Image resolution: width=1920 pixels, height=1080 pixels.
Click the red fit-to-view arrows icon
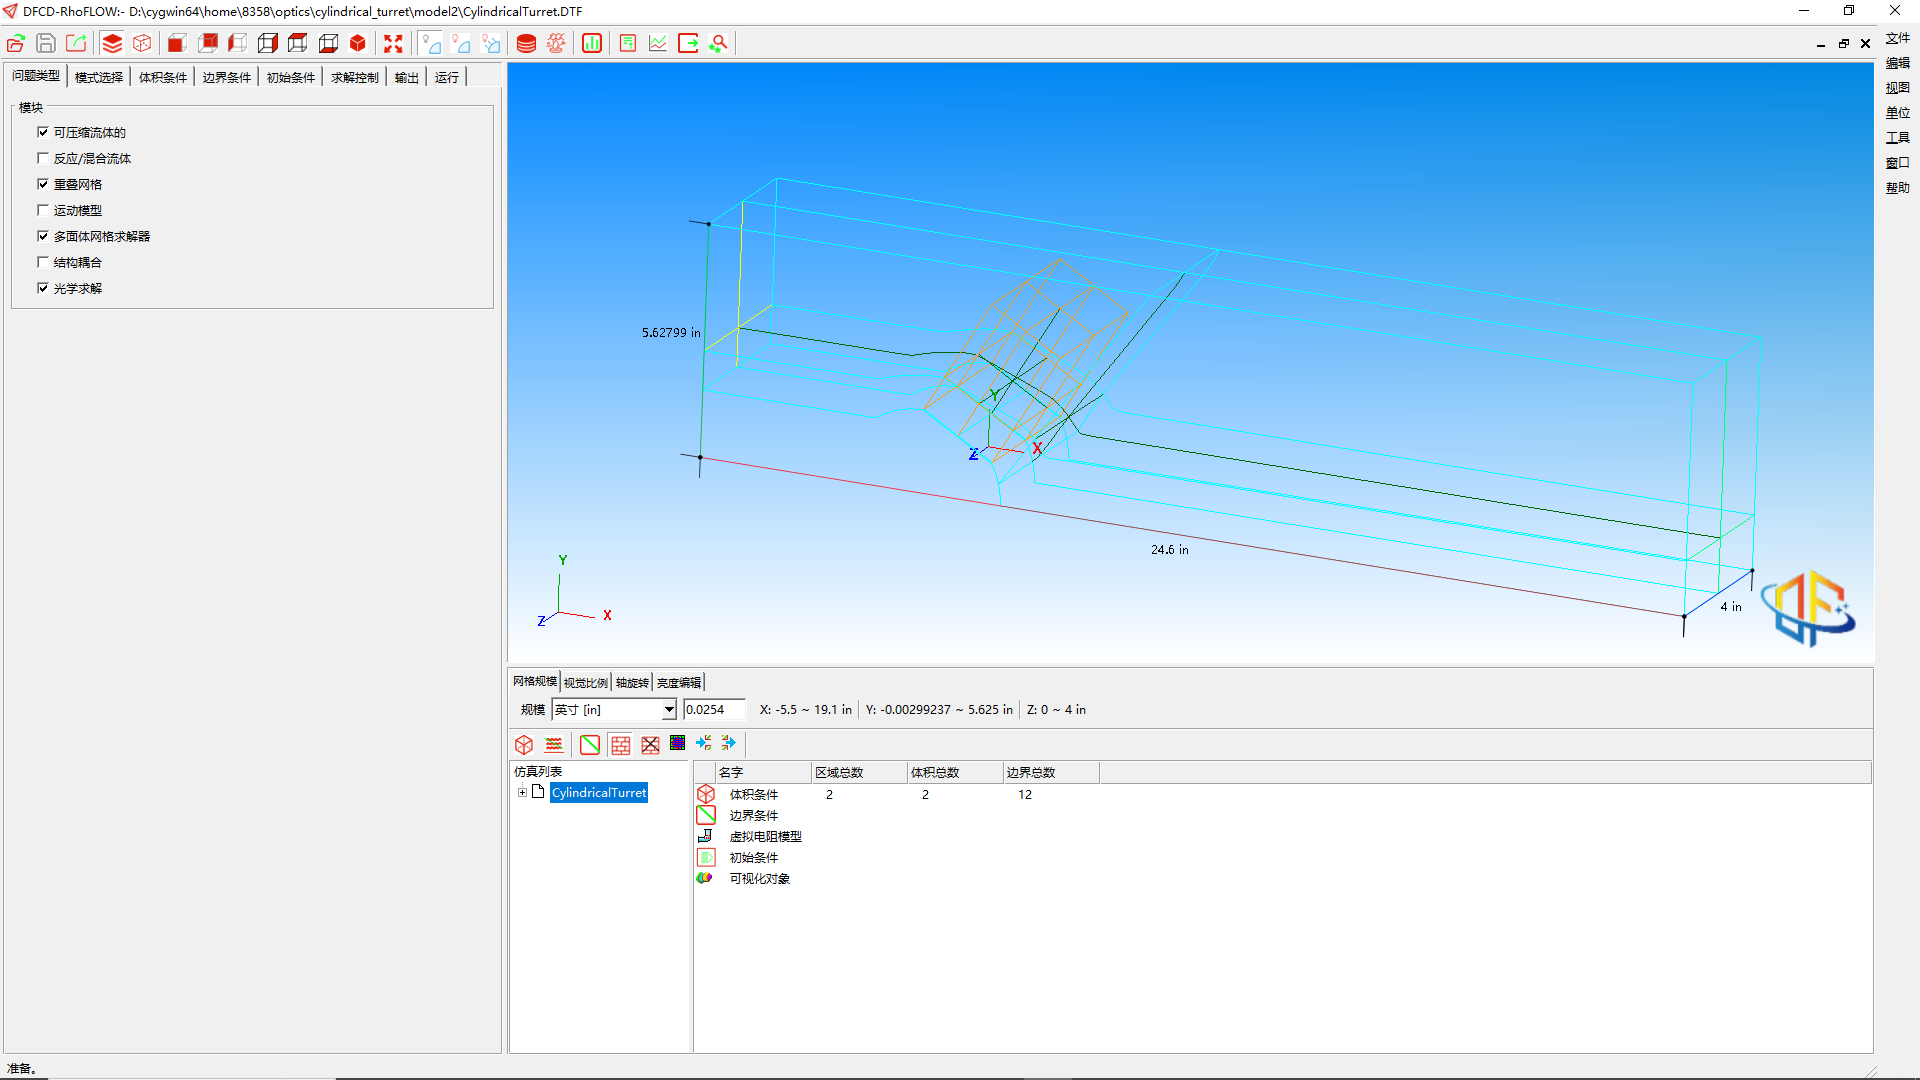point(393,43)
